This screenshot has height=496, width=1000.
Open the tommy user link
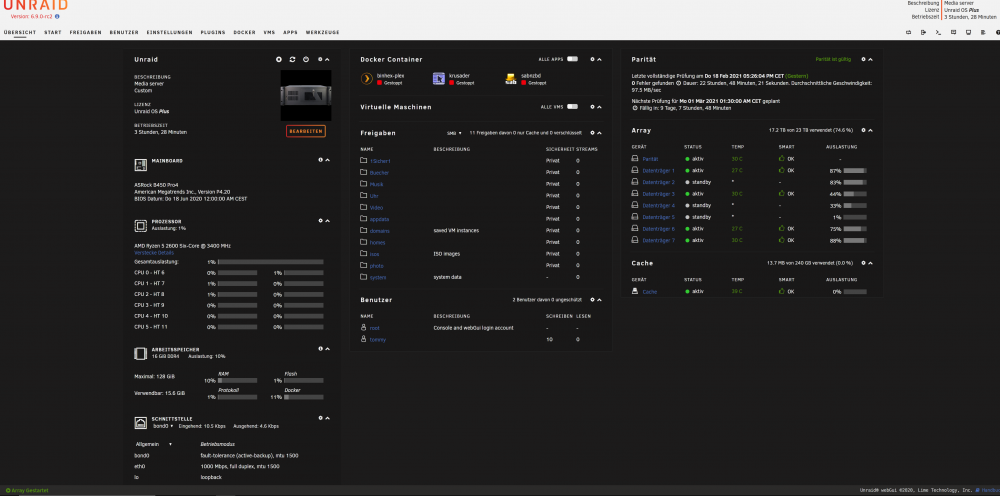tap(378, 340)
